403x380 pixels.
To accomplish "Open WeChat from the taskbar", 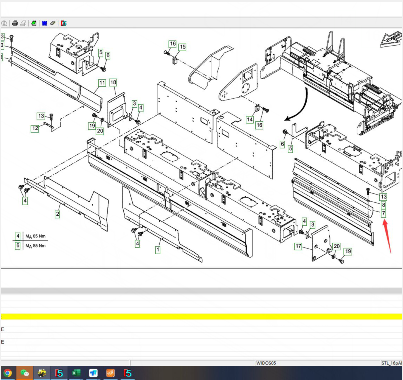I will 25,373.
